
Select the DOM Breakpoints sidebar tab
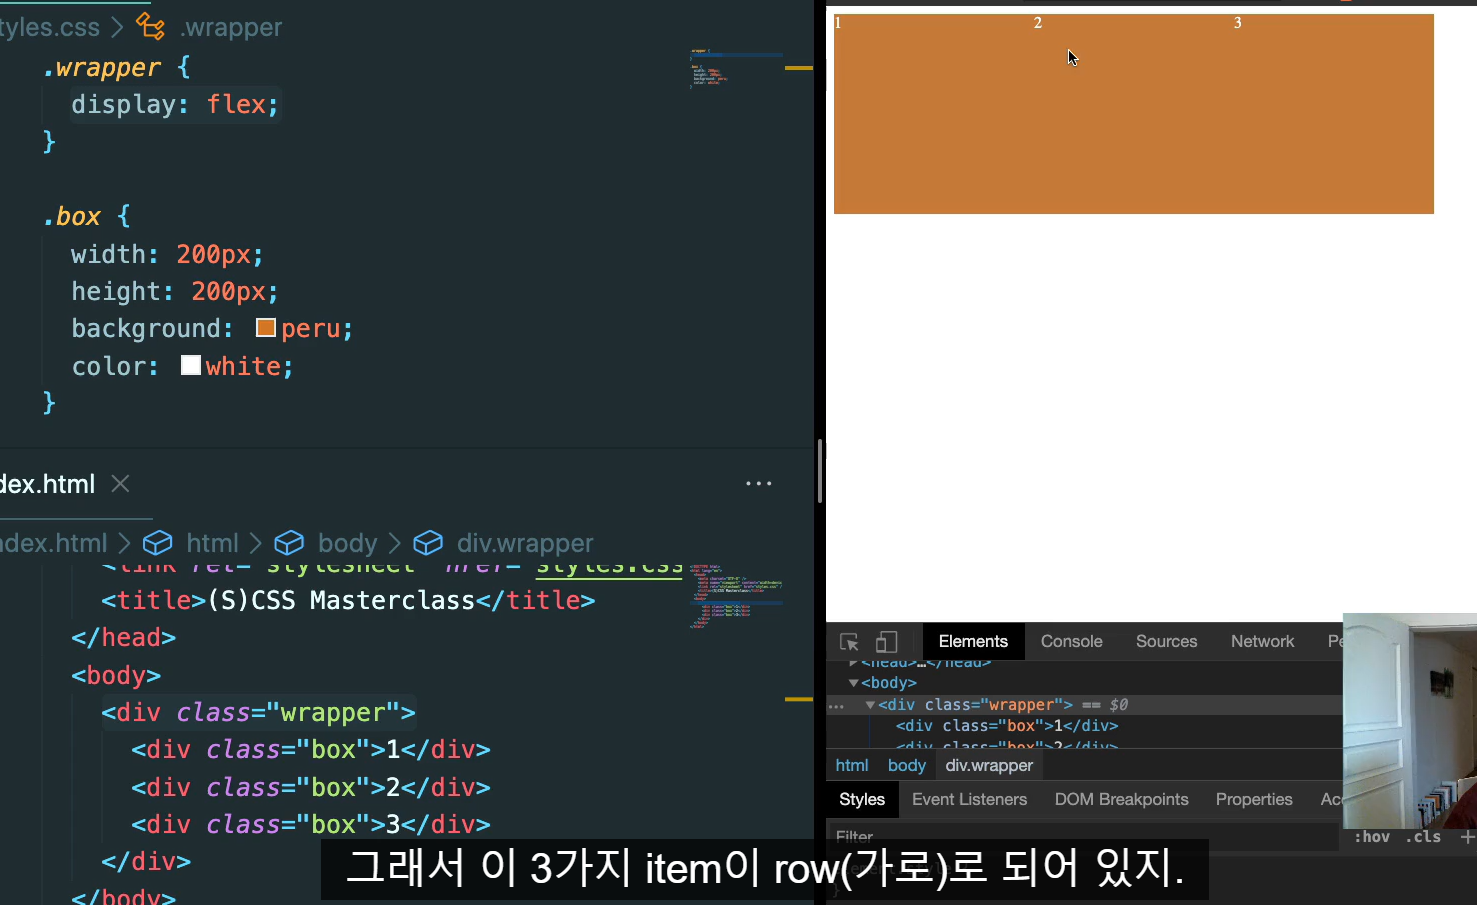click(1121, 800)
